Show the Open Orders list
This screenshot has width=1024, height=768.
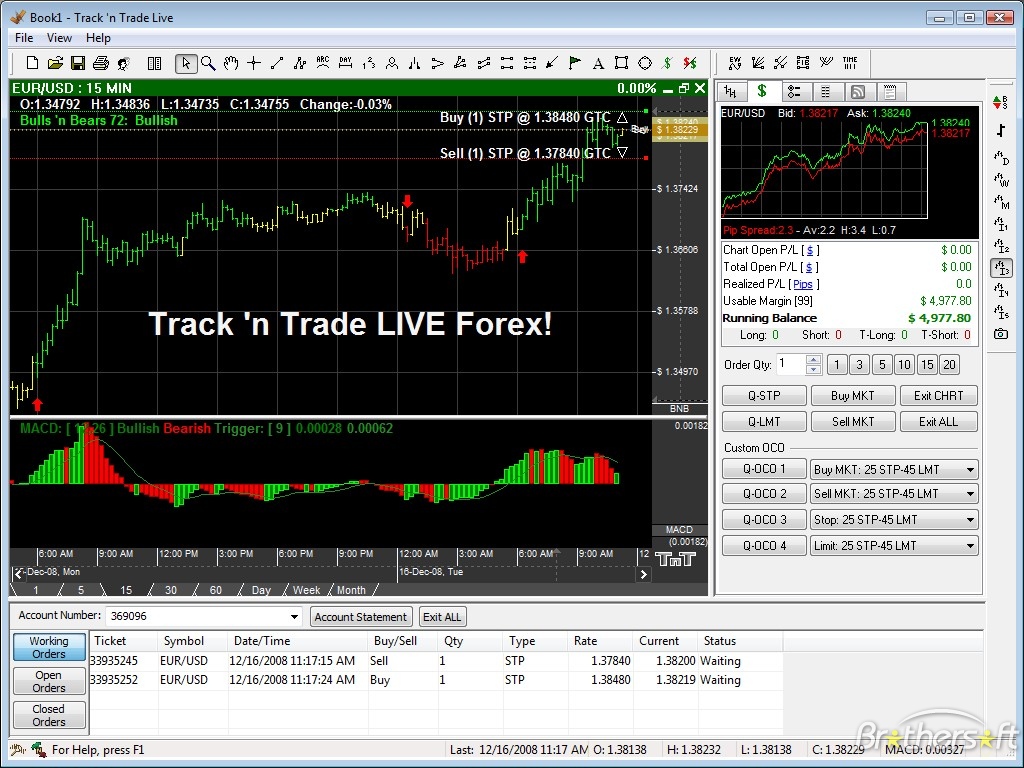pos(49,681)
